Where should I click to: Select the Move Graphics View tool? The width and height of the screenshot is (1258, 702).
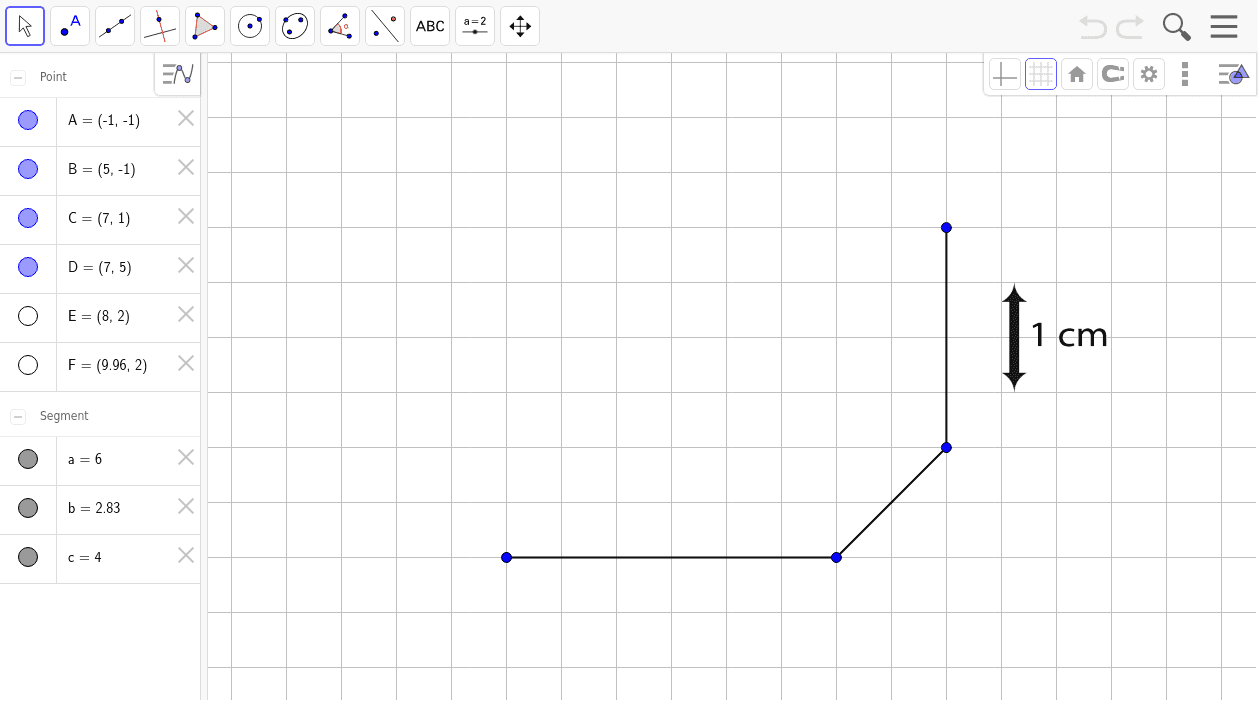(x=520, y=26)
